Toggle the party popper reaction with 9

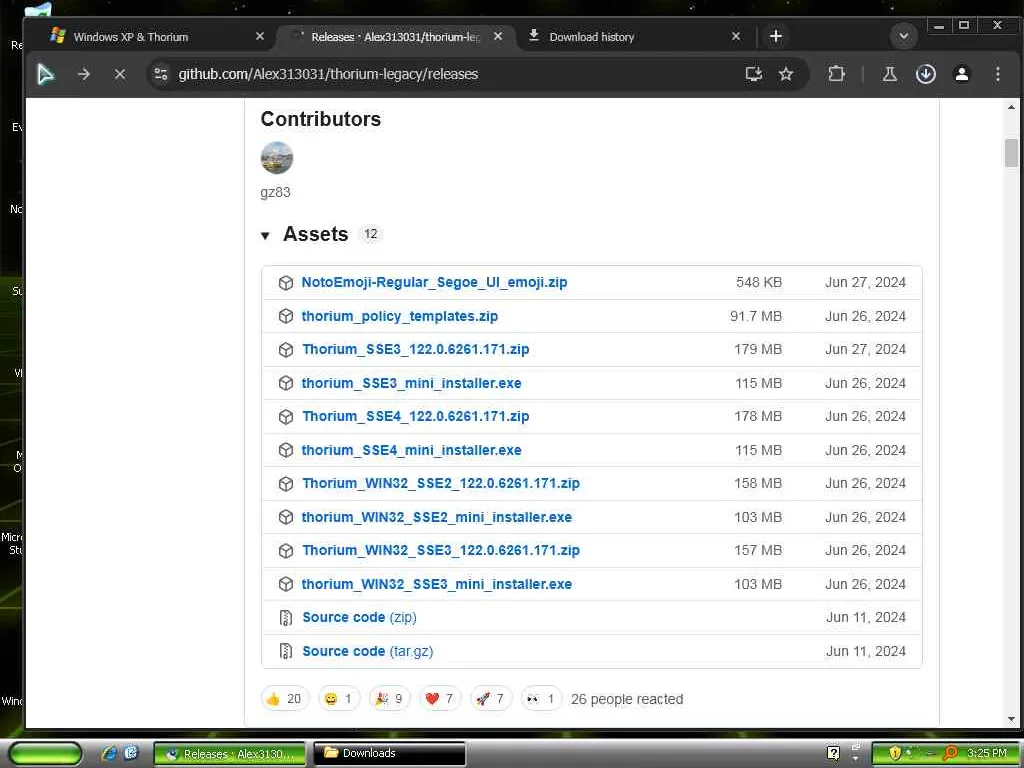click(389, 699)
